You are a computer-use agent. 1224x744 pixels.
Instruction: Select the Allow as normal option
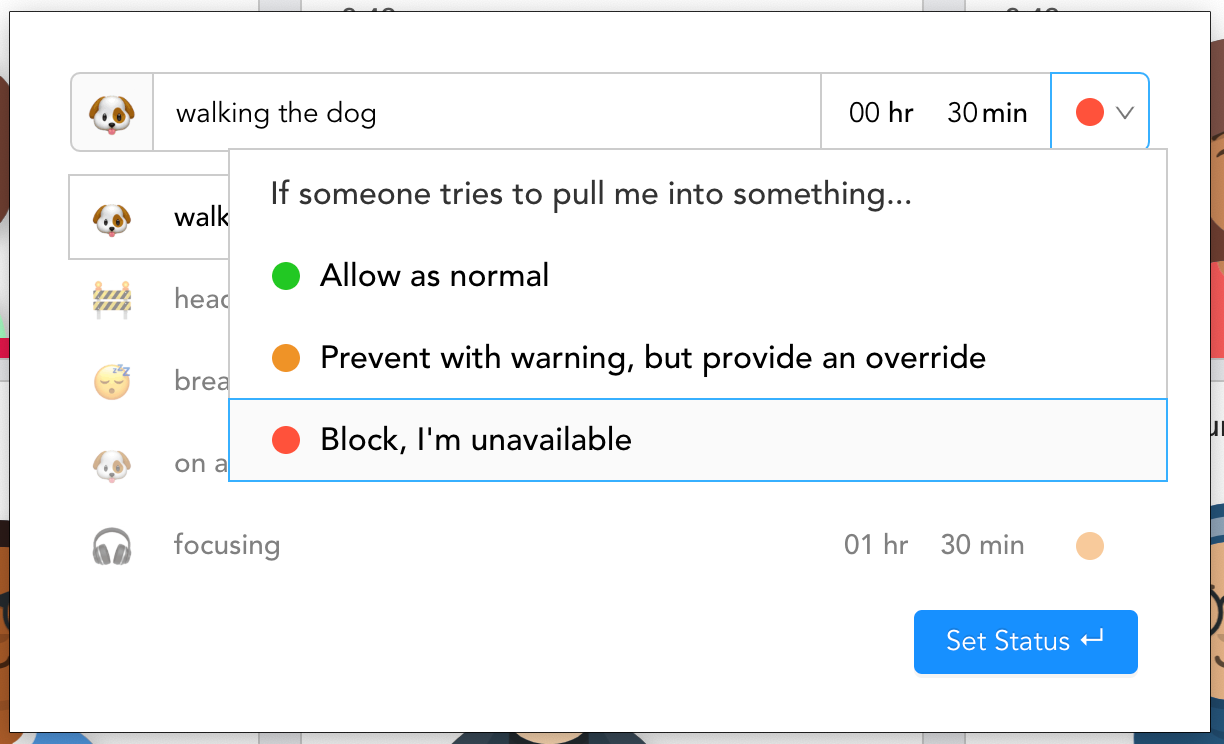pos(434,276)
